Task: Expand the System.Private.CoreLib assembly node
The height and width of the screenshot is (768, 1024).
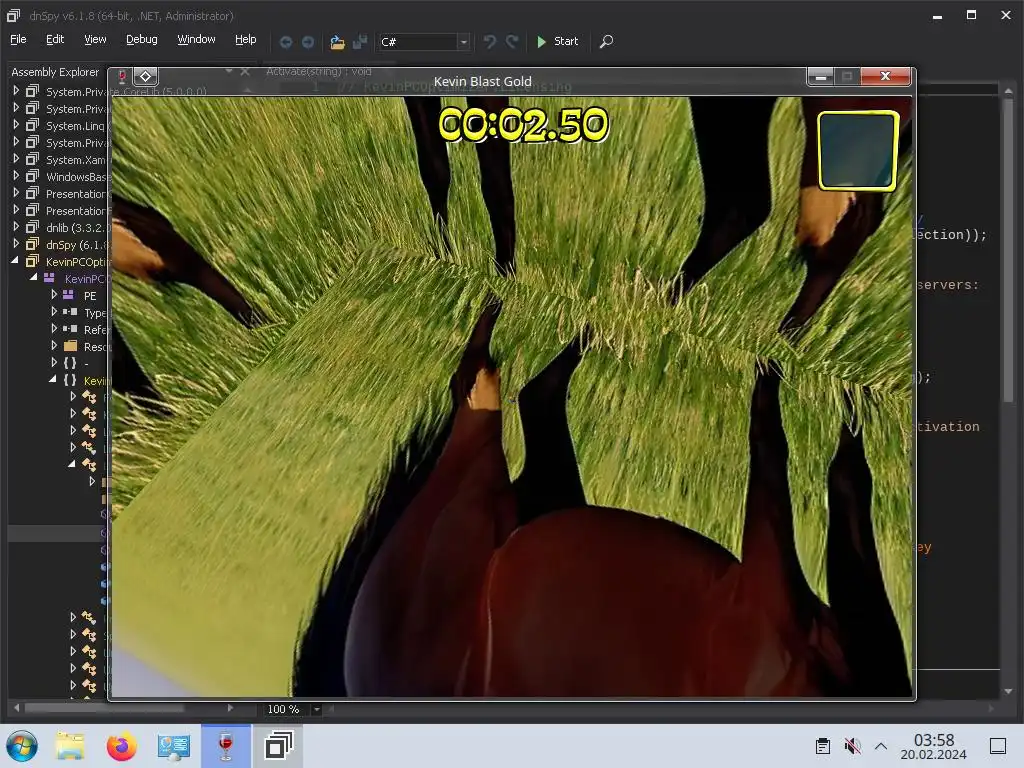Action: [16, 91]
